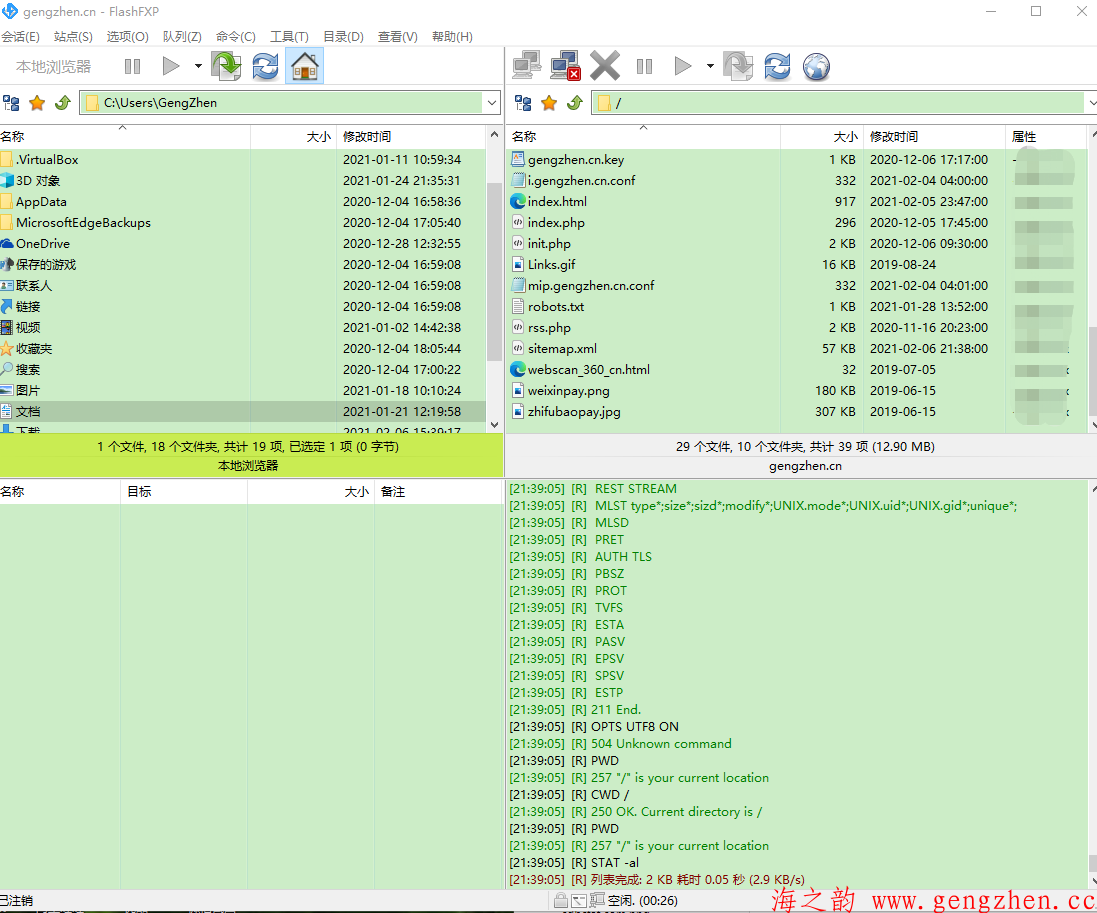Open the 站点(S) menu
This screenshot has height=913, width=1097.
click(x=73, y=37)
